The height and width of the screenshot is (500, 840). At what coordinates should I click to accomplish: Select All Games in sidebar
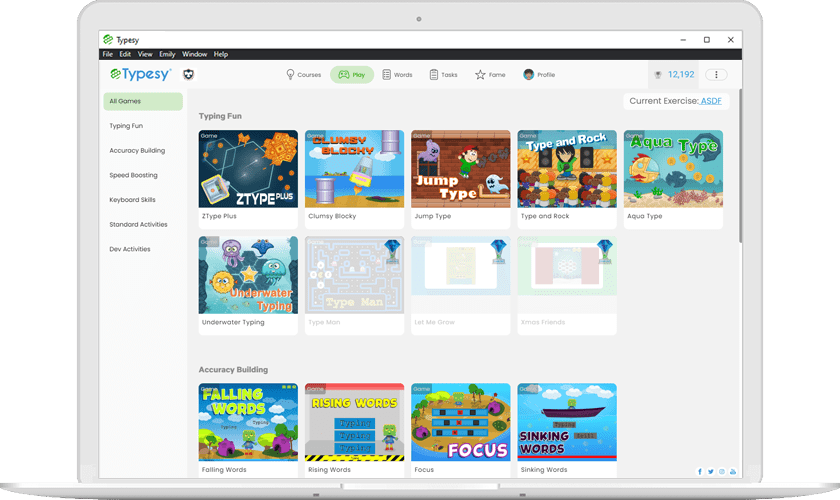pyautogui.click(x=143, y=101)
